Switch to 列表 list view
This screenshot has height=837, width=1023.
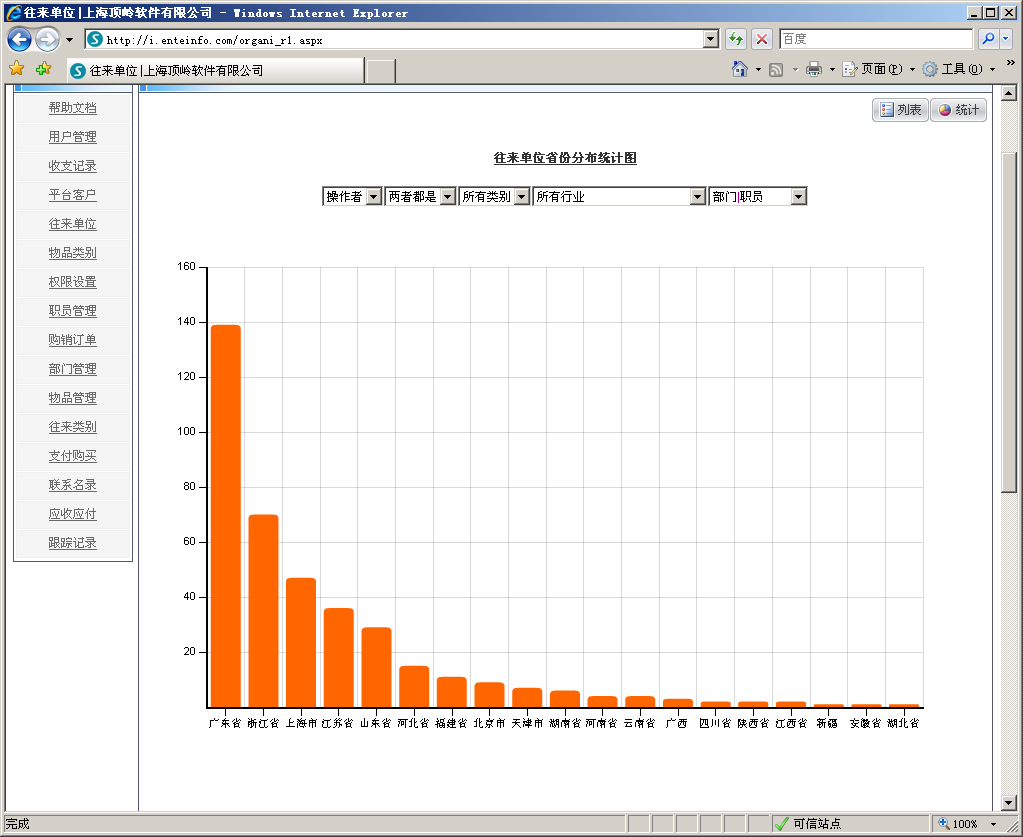900,110
